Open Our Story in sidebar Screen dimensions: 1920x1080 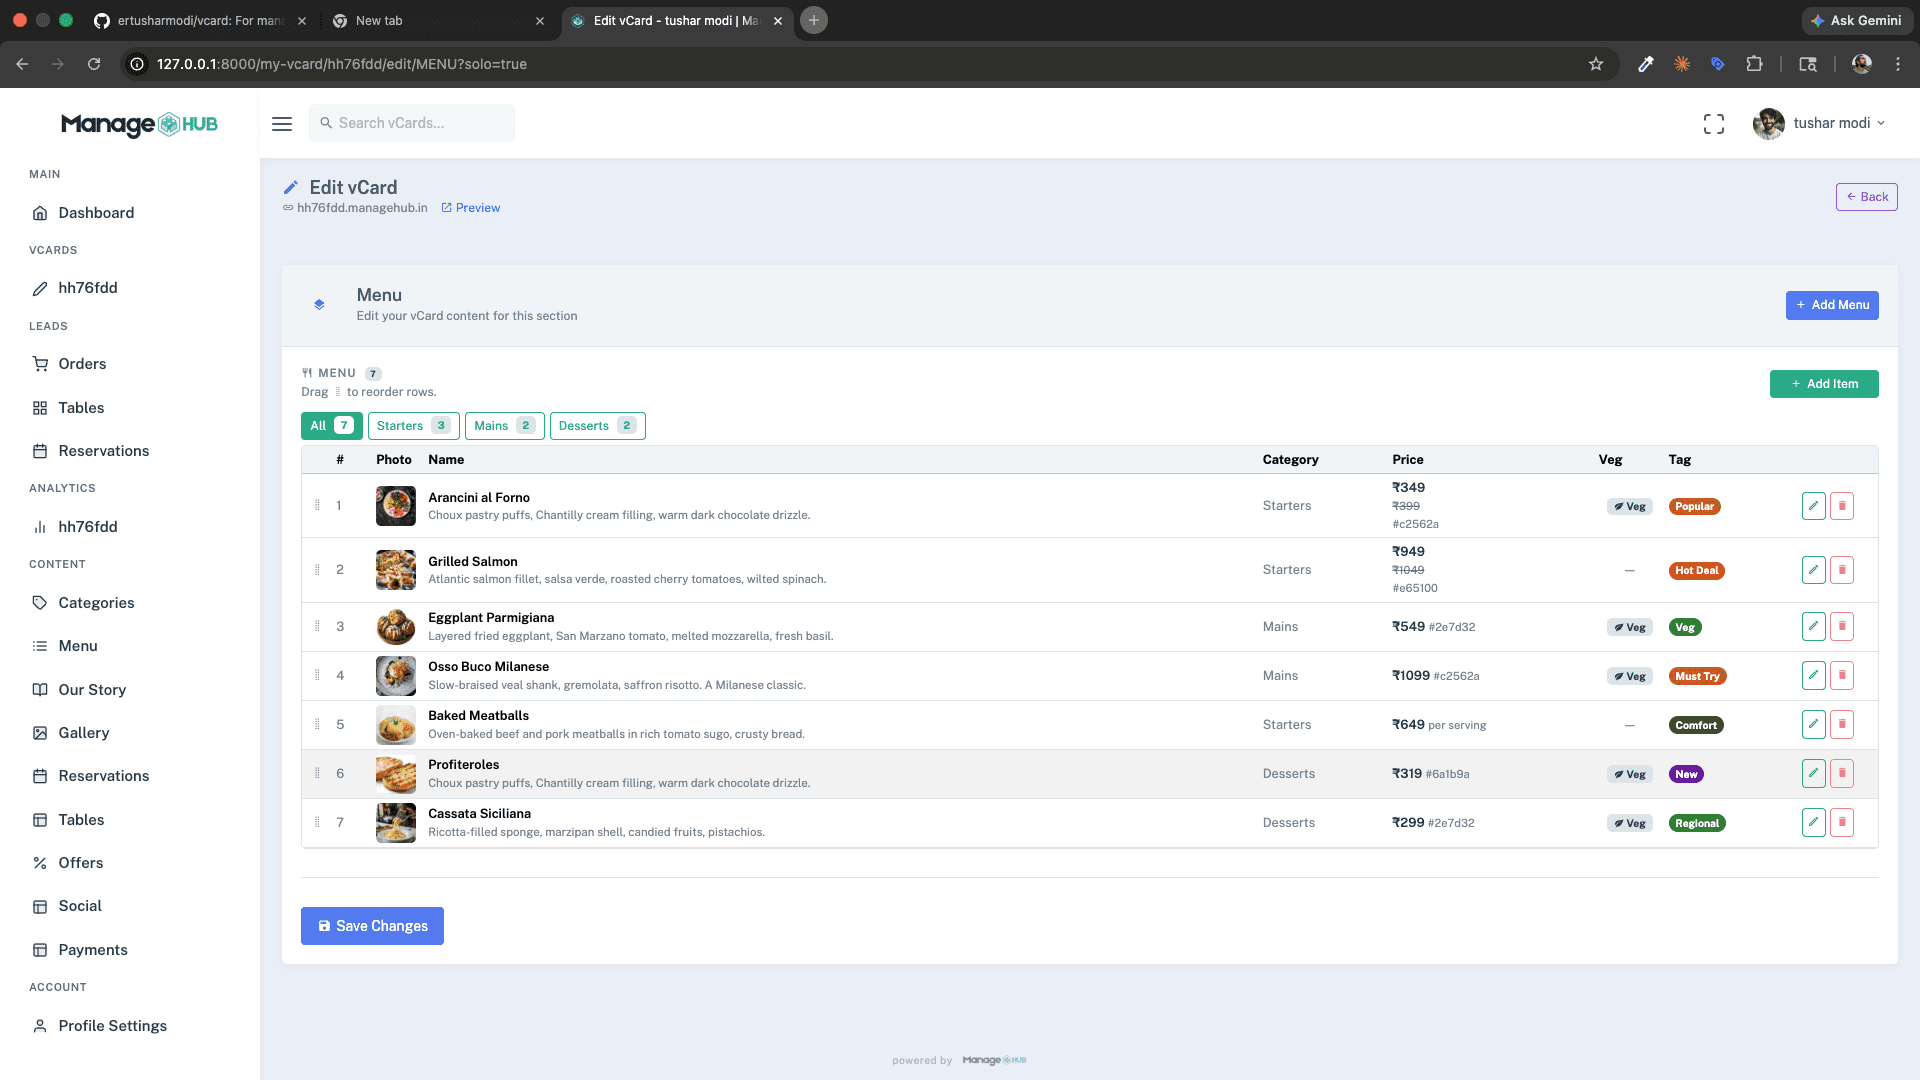pyautogui.click(x=92, y=690)
